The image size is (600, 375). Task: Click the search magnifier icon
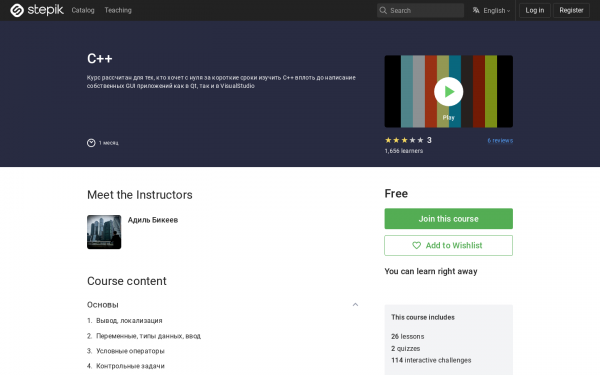383,10
